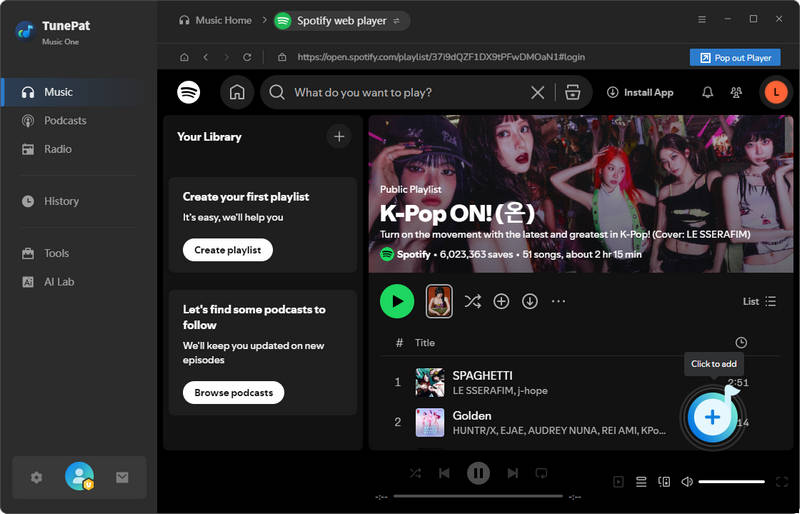Open the TunePat hamburger menu

pos(702,19)
